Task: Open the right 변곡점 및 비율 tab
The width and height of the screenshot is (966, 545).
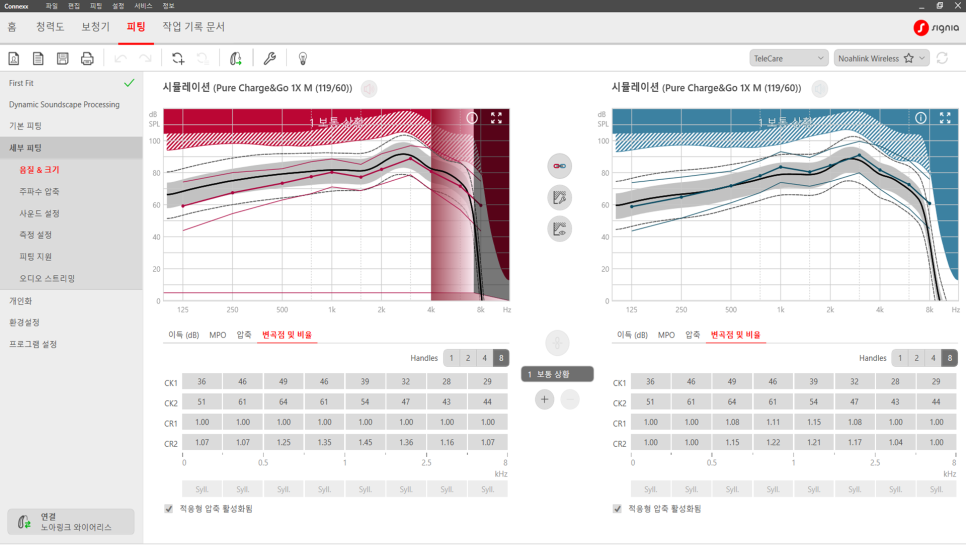Action: 736,335
